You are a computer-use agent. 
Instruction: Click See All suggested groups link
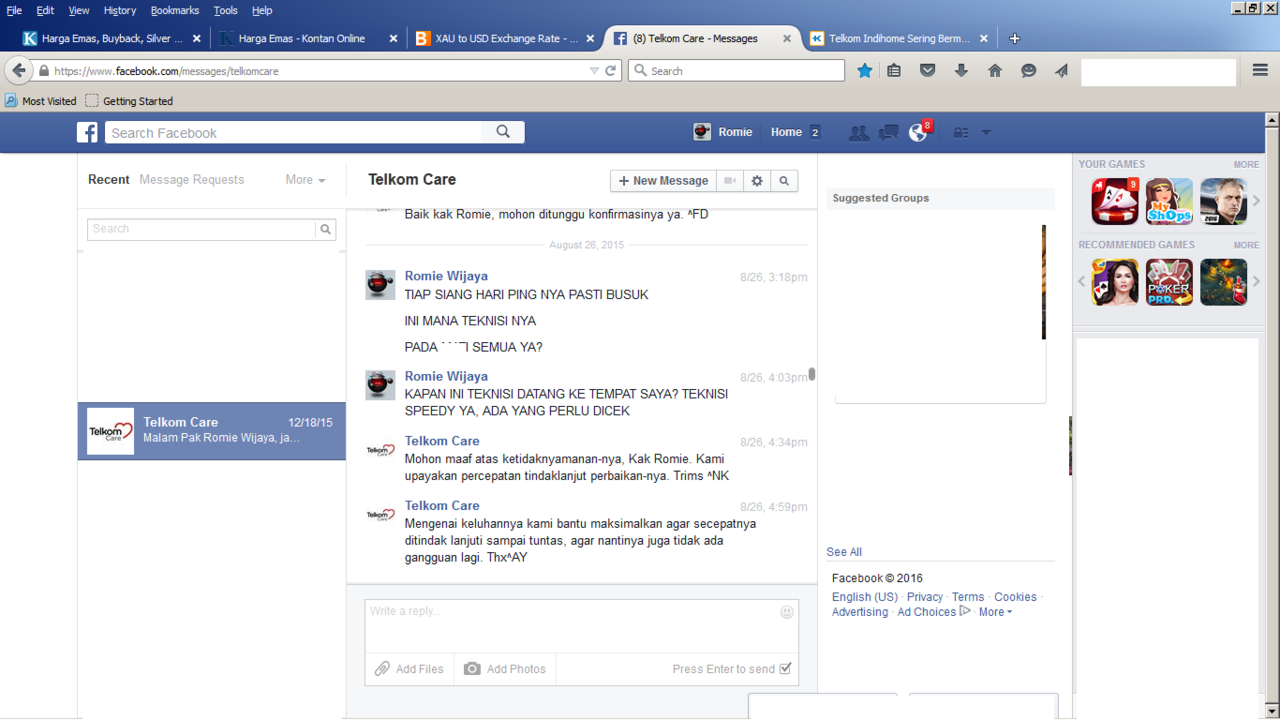844,552
